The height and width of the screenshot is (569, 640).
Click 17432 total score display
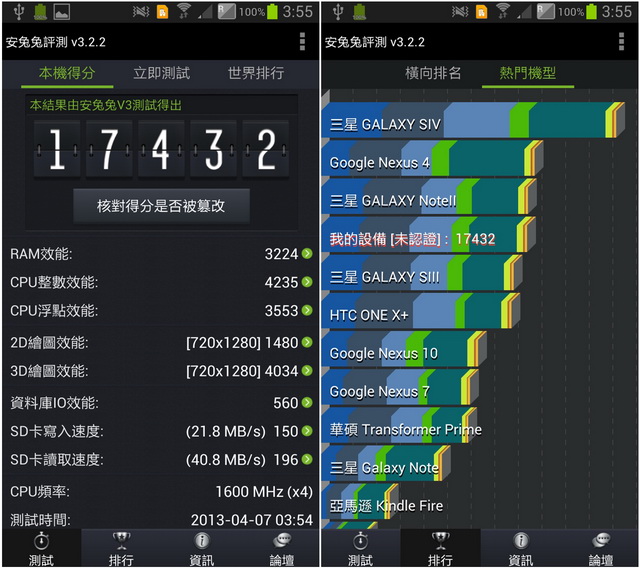point(161,149)
